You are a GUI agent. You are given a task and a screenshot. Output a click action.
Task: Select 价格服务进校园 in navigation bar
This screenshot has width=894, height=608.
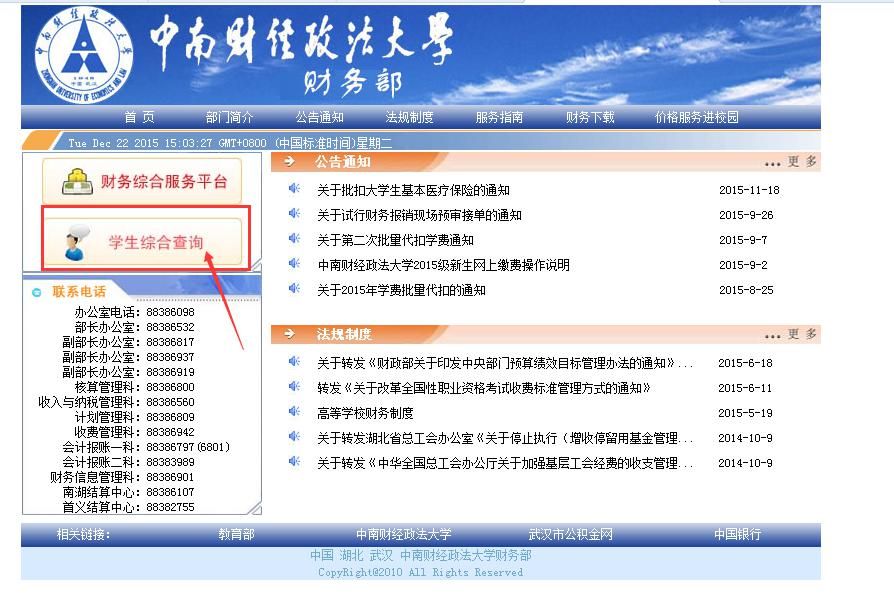[x=696, y=117]
